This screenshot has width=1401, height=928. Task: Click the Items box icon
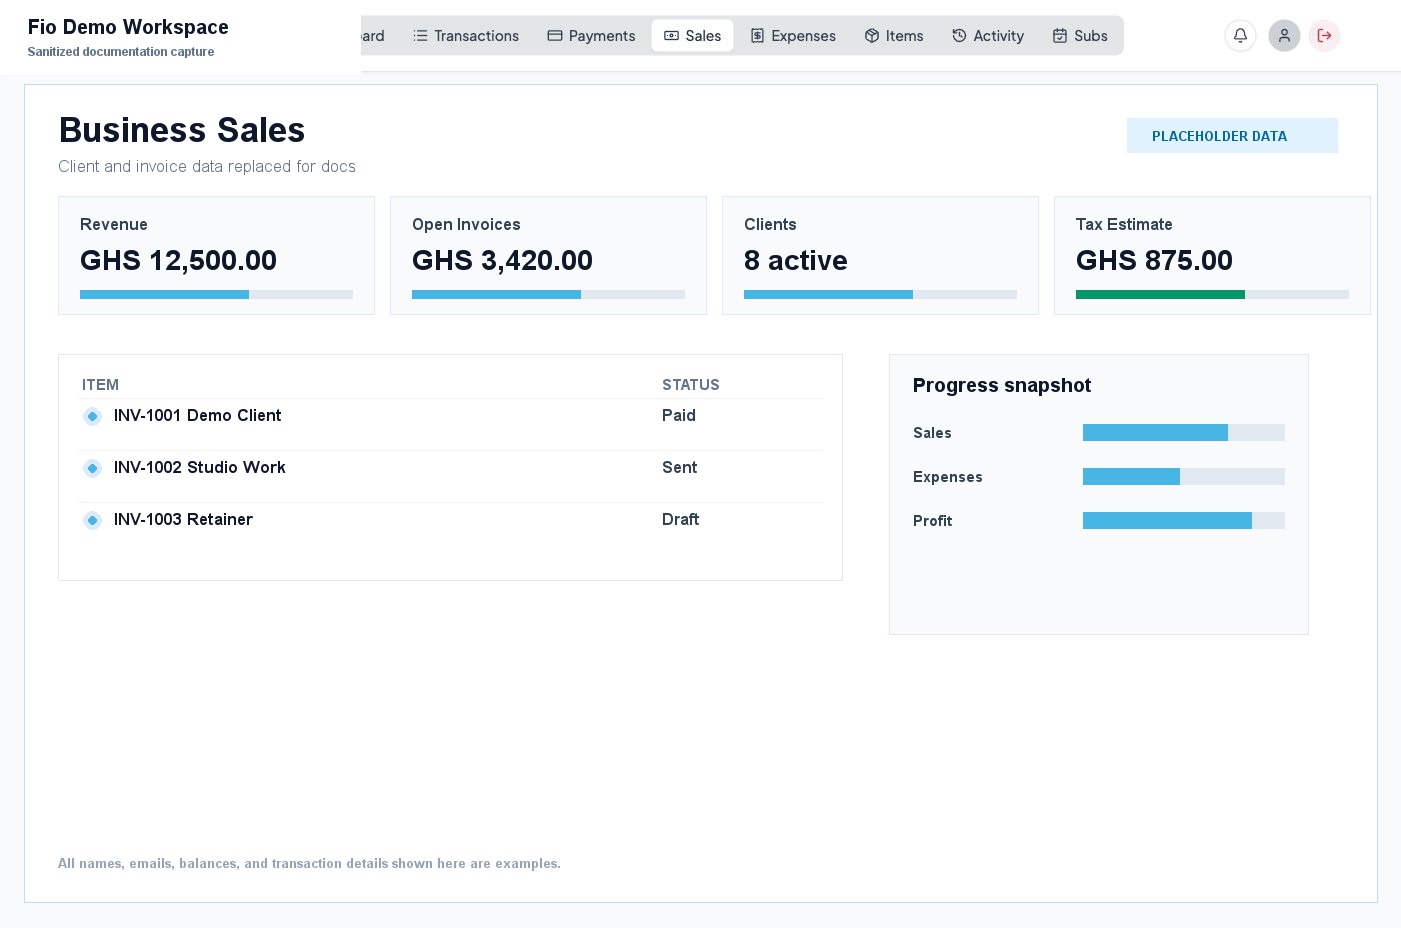872,36
